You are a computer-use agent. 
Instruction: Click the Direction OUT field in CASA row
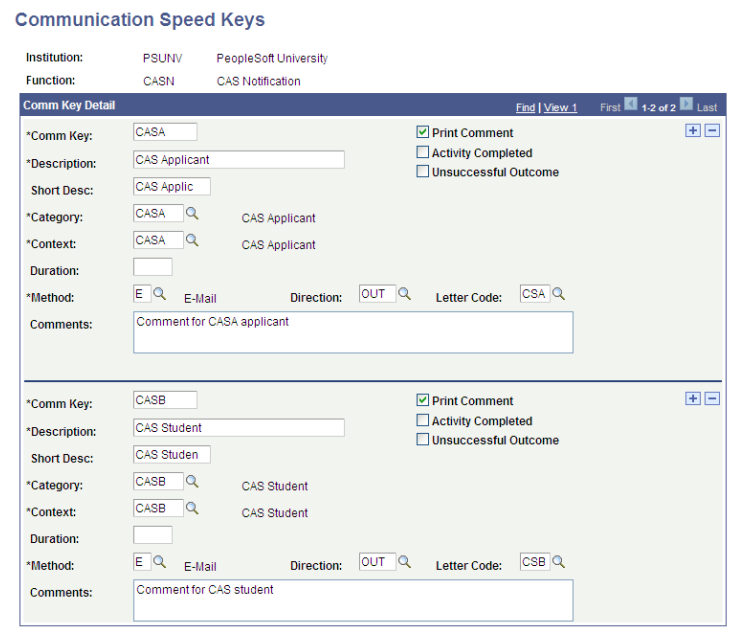coord(377,294)
